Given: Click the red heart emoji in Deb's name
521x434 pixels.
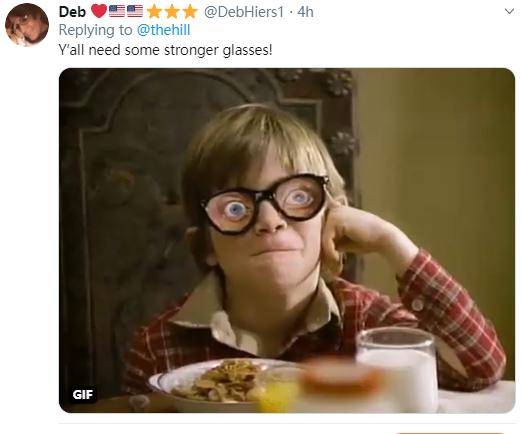Looking at the screenshot, I should (99, 11).
